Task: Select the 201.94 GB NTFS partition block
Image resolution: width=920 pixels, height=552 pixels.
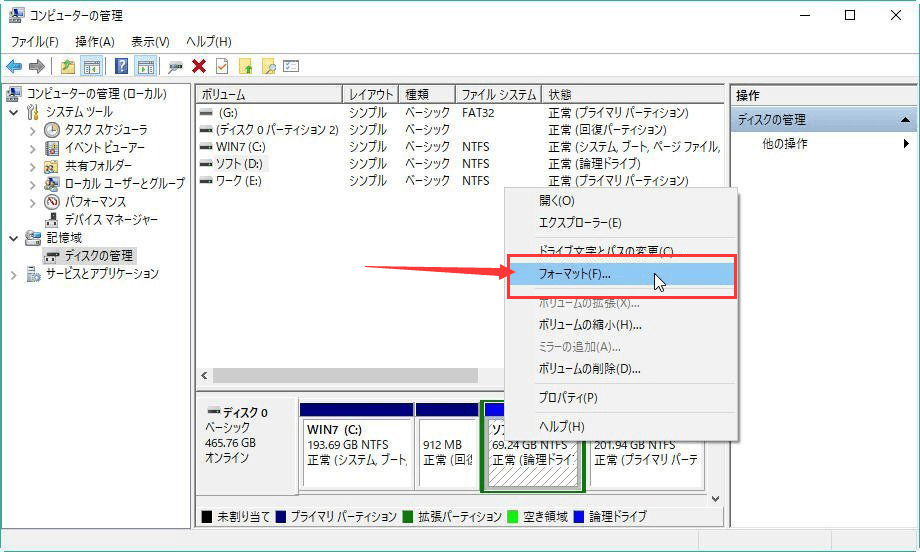Action: (647, 463)
